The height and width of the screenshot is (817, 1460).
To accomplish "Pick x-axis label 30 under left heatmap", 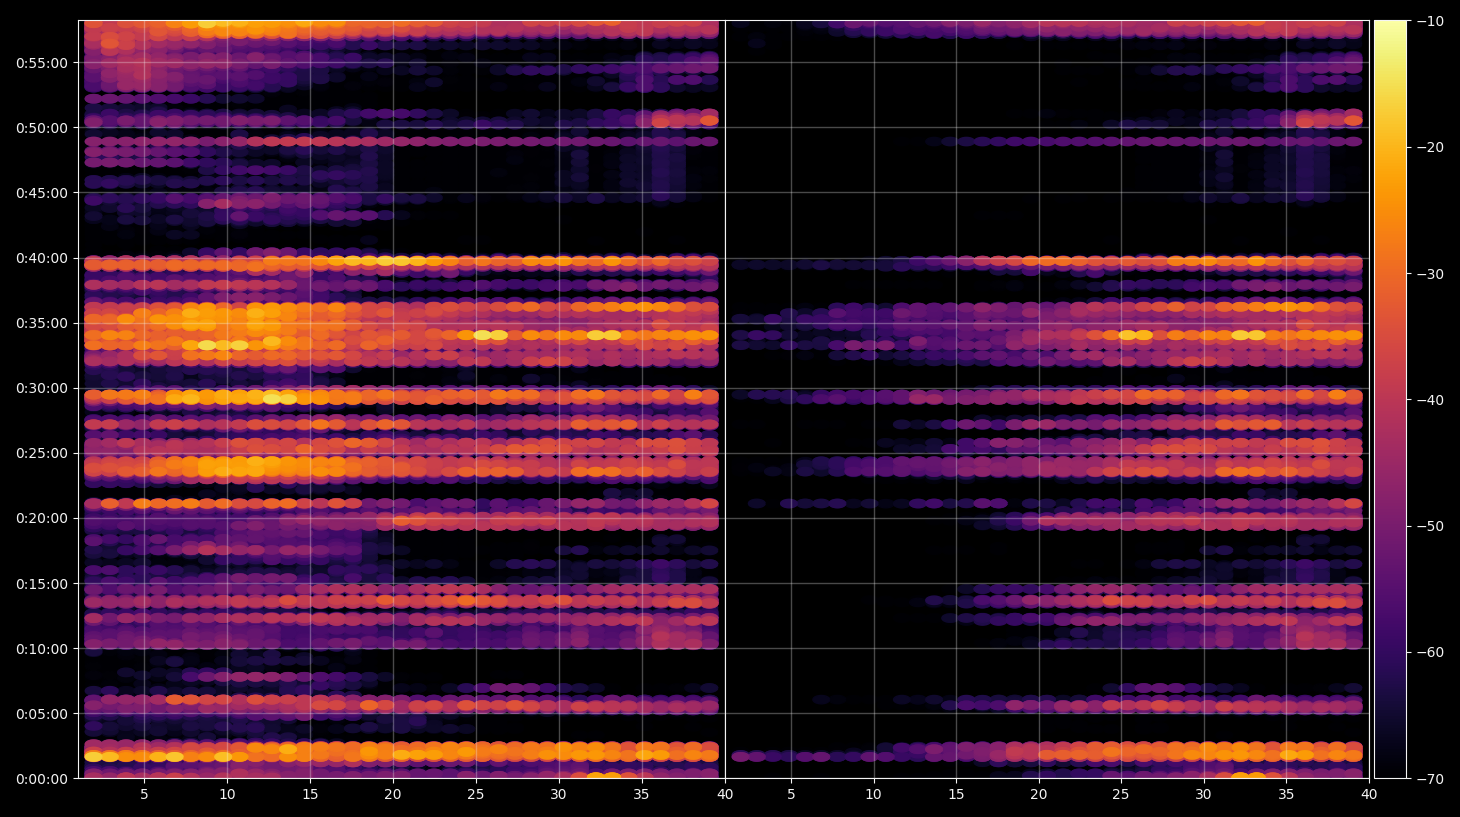I will coord(558,795).
